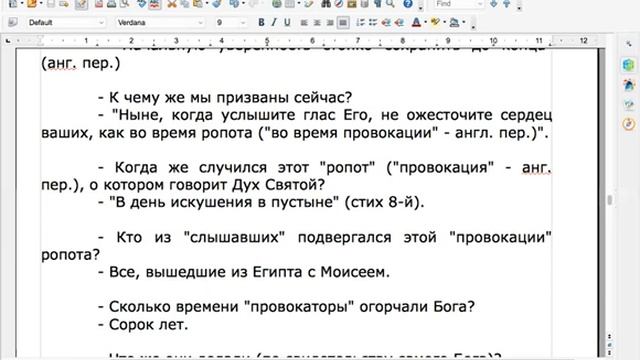This screenshot has height=360, width=640.
Task: Open the New document type dropdown arrow
Action: (22, 4)
